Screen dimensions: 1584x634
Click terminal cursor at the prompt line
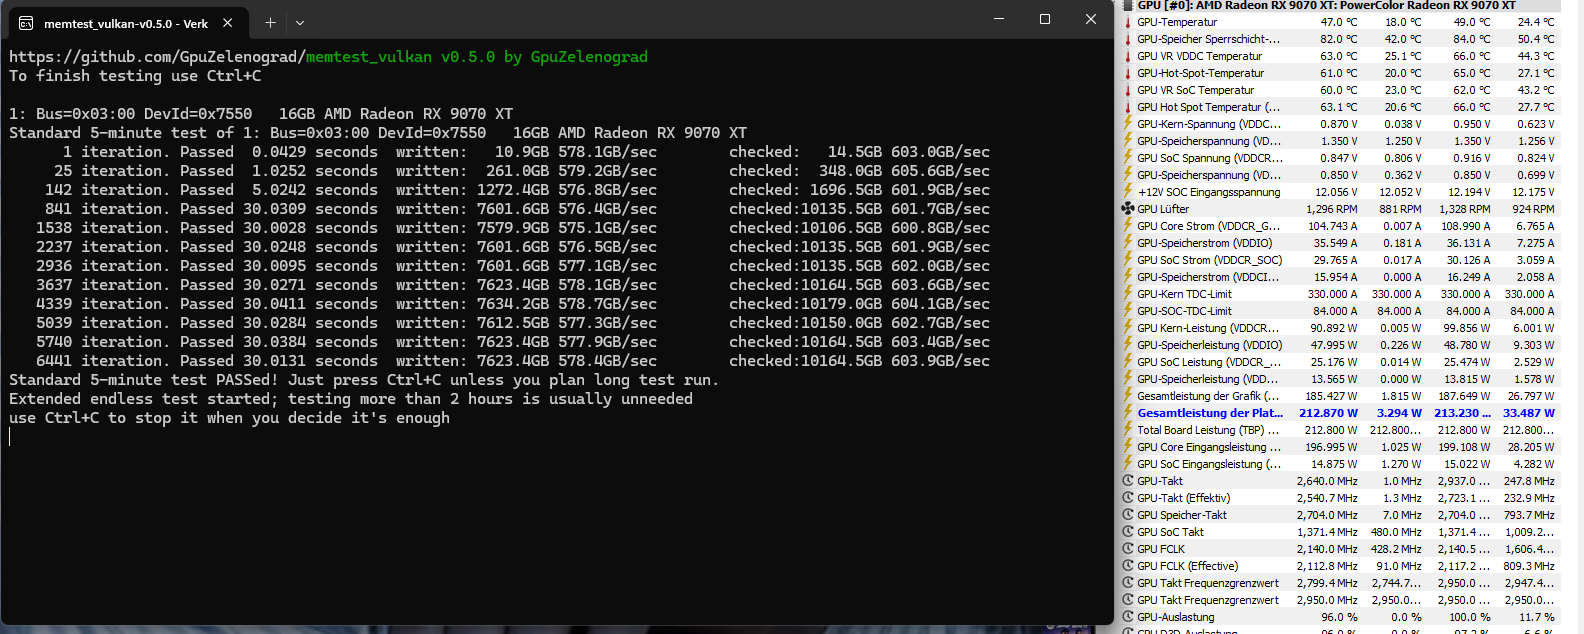coord(10,437)
